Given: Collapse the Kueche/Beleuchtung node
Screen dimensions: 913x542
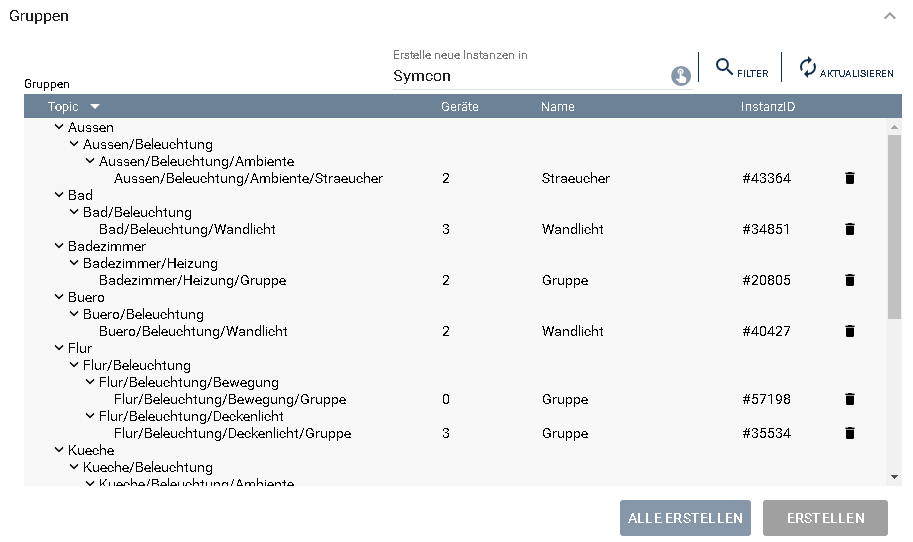Looking at the screenshot, I should pyautogui.click(x=74, y=467).
